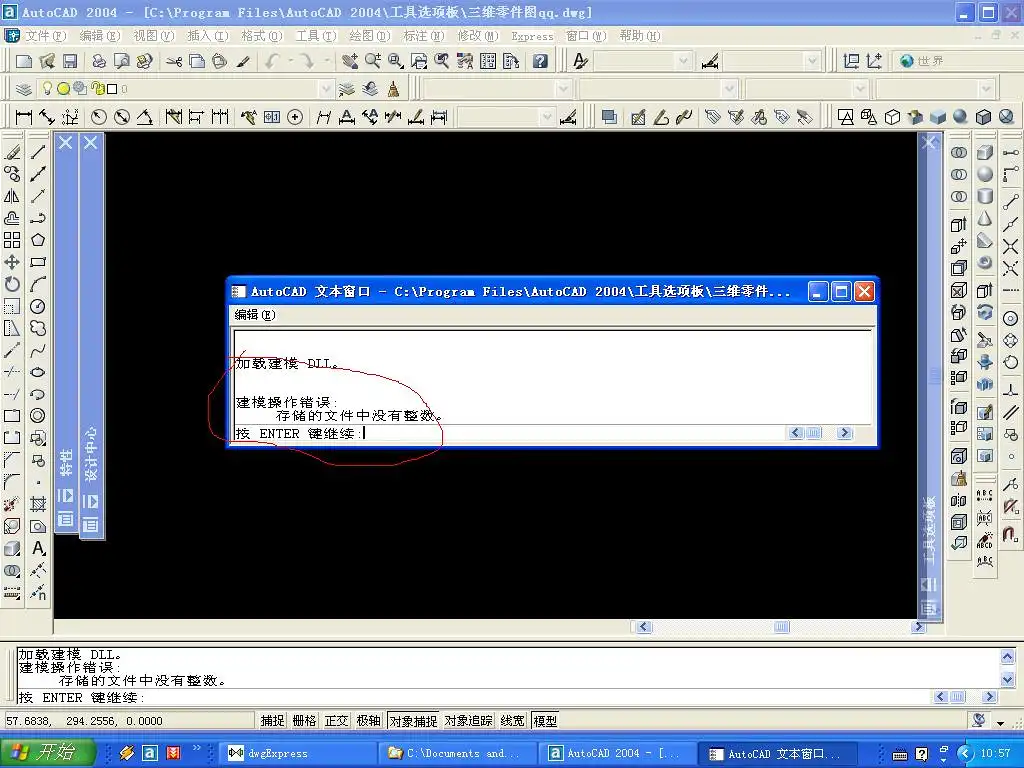
Task: Toggle 模型 model space button
Action: point(545,720)
